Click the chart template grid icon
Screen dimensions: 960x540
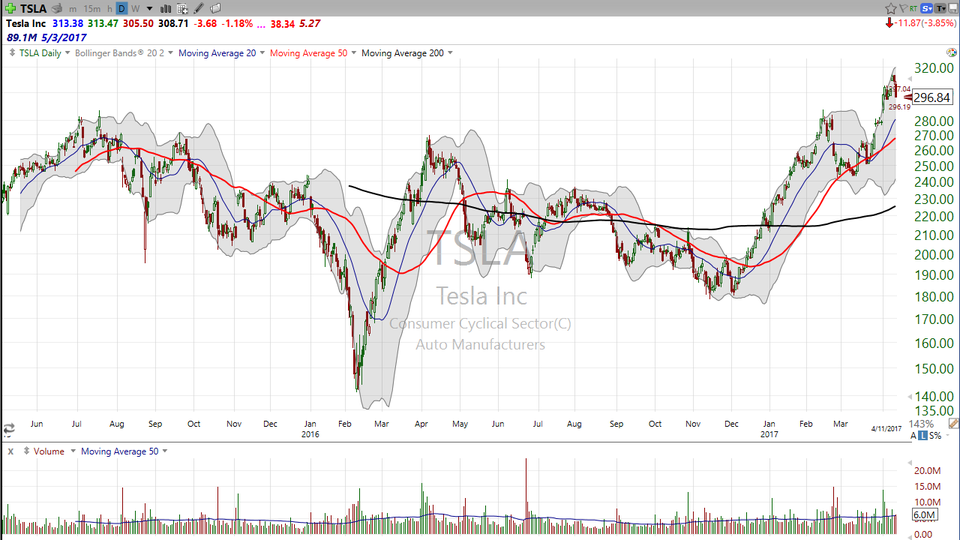click(182, 9)
